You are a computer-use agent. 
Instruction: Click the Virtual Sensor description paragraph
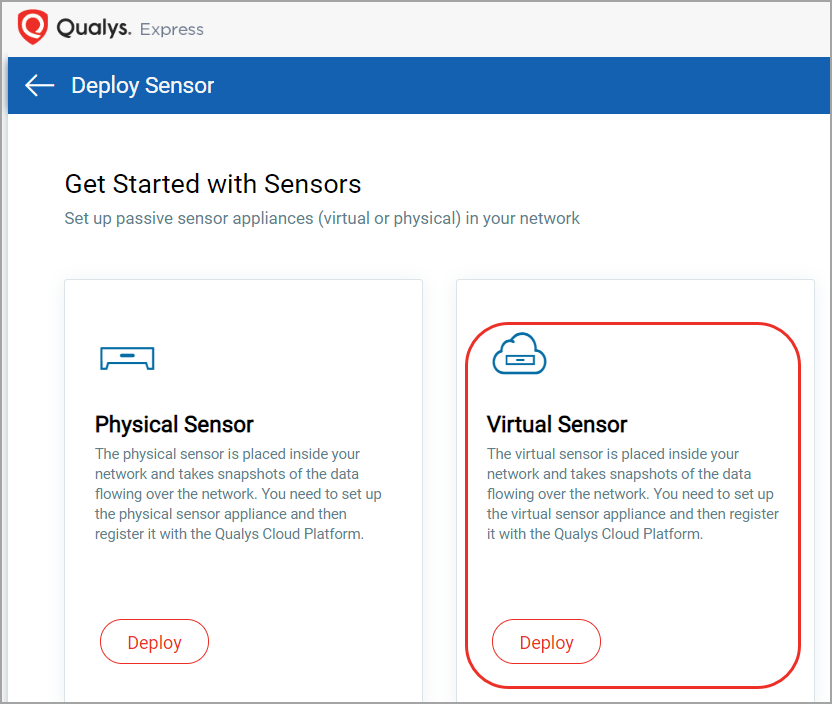pos(632,494)
